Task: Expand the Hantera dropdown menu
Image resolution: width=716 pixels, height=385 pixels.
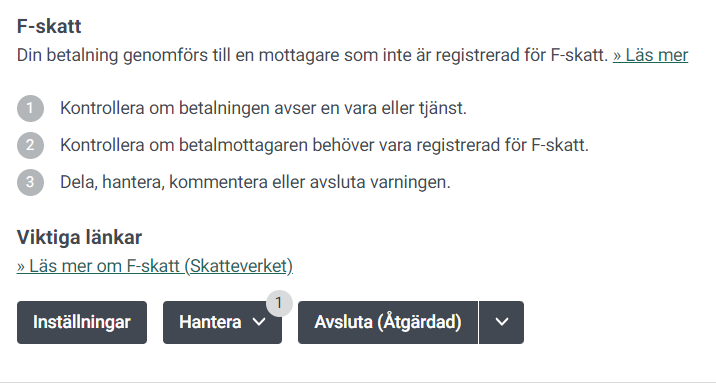Action: pyautogui.click(x=222, y=322)
